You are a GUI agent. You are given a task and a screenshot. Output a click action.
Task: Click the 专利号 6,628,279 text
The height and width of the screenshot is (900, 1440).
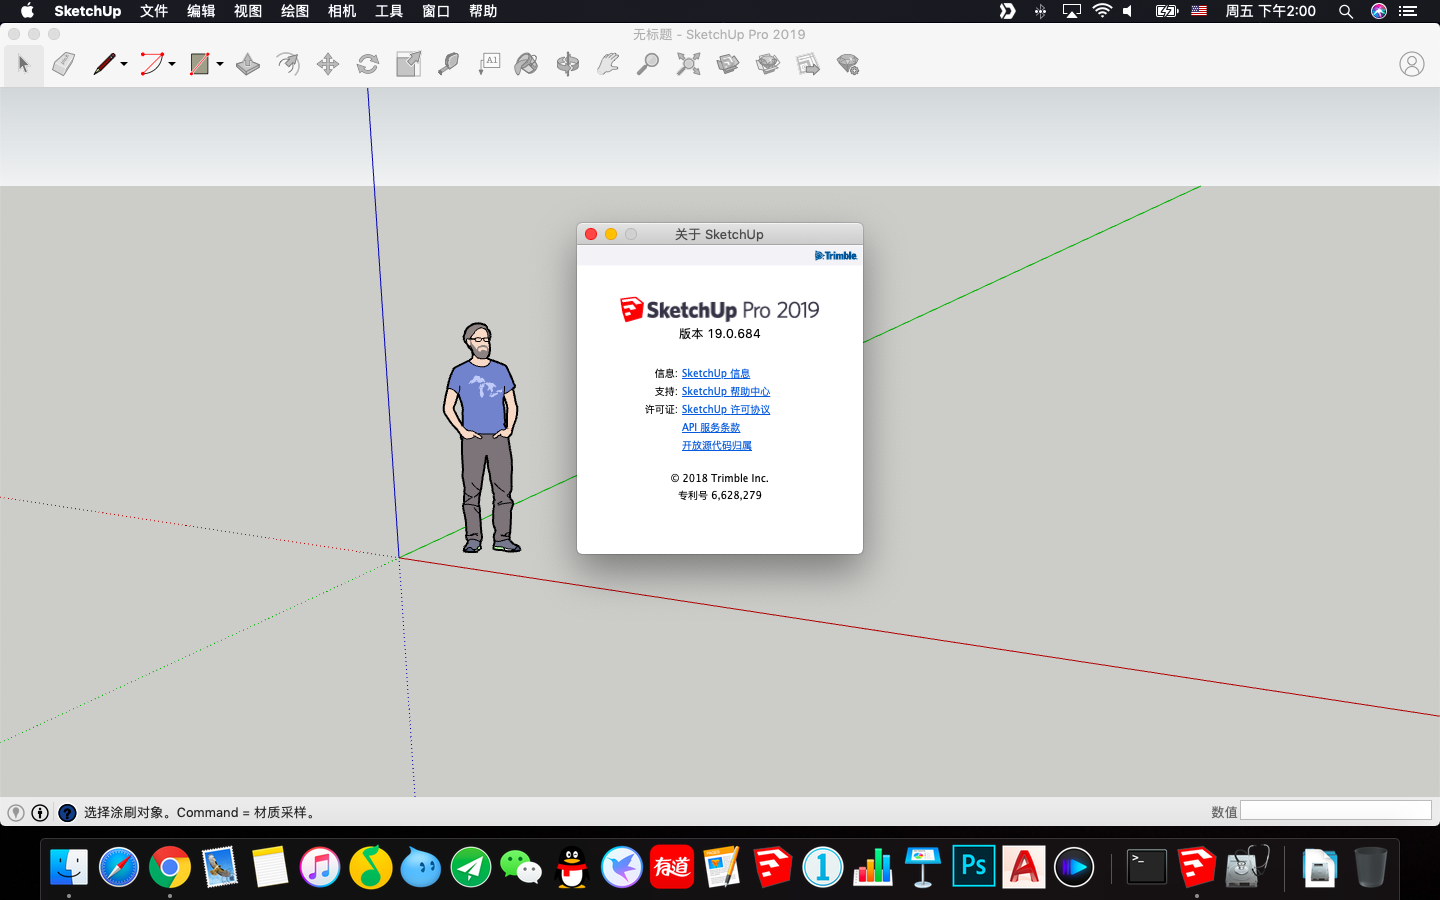[x=720, y=495]
